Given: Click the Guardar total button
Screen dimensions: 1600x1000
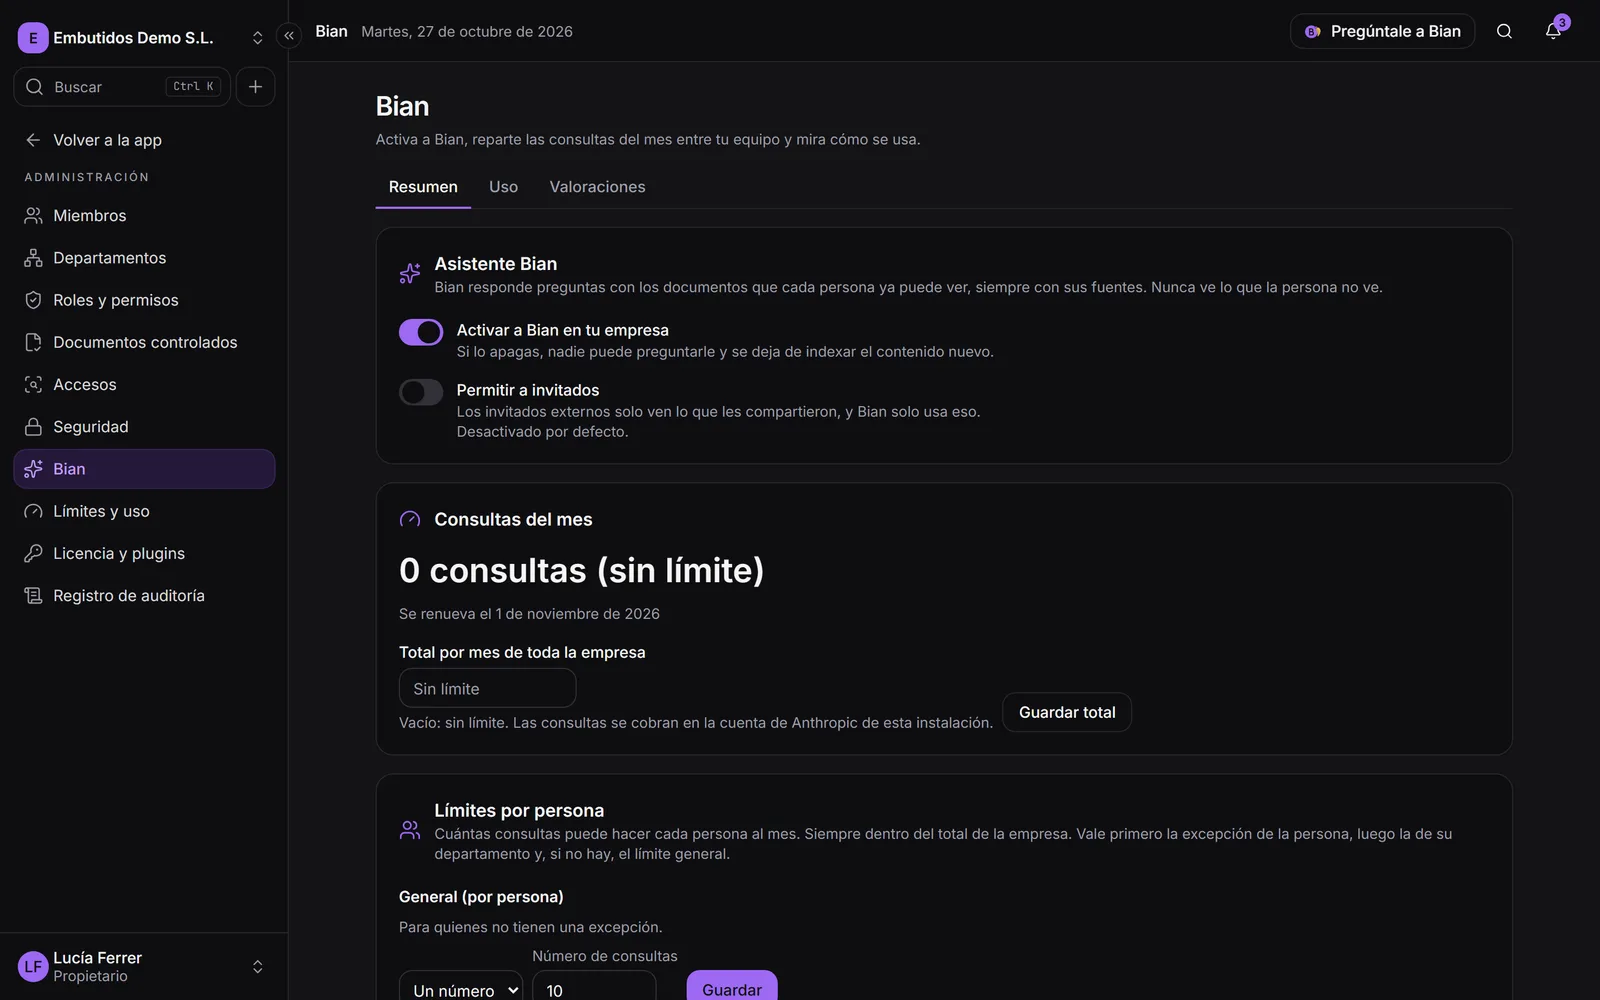Looking at the screenshot, I should [1067, 712].
